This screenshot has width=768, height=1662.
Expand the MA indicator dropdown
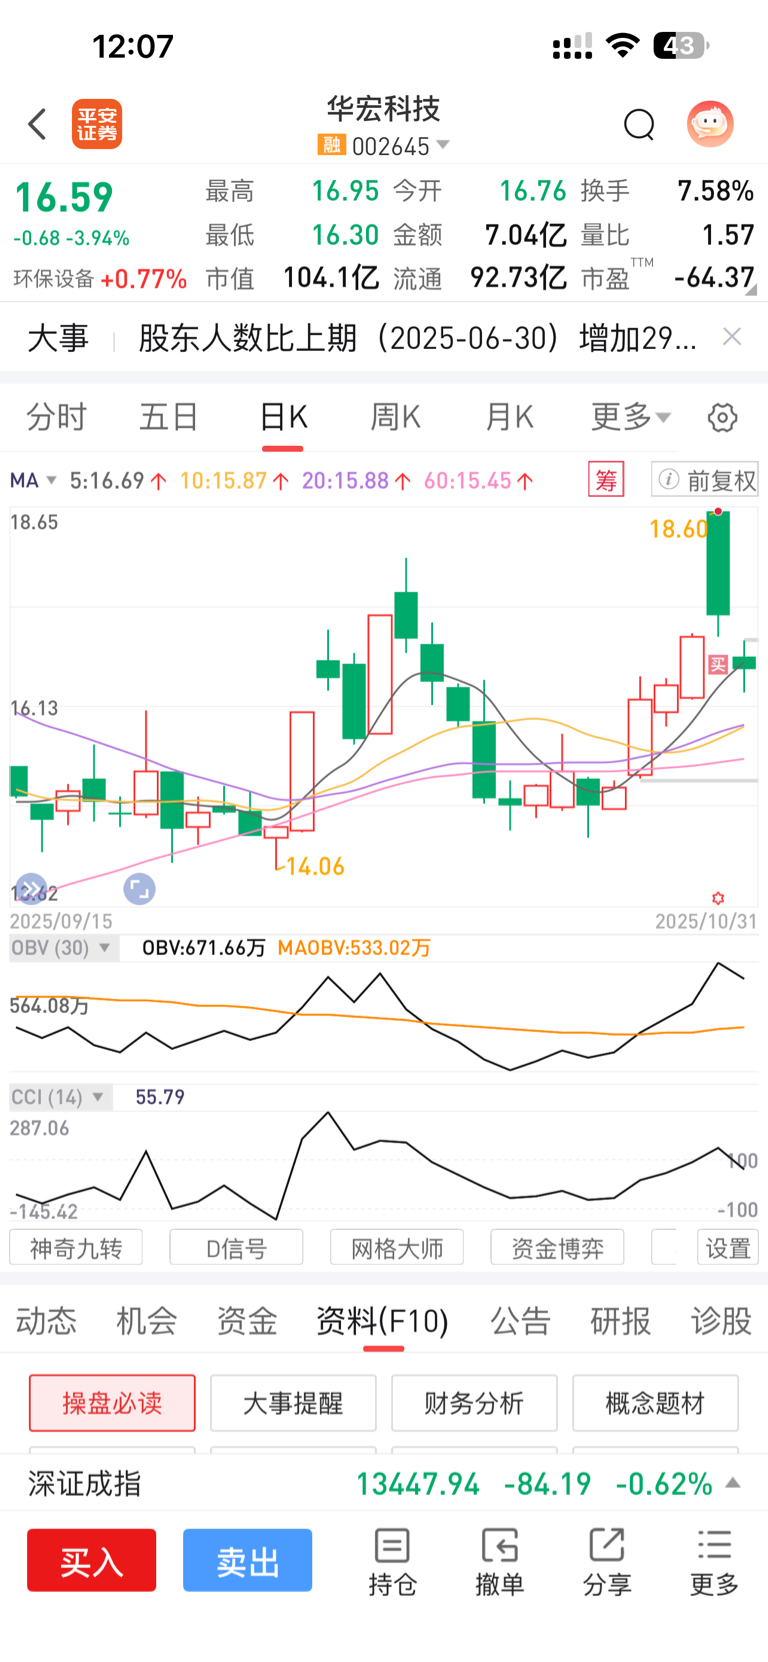tap(51, 480)
